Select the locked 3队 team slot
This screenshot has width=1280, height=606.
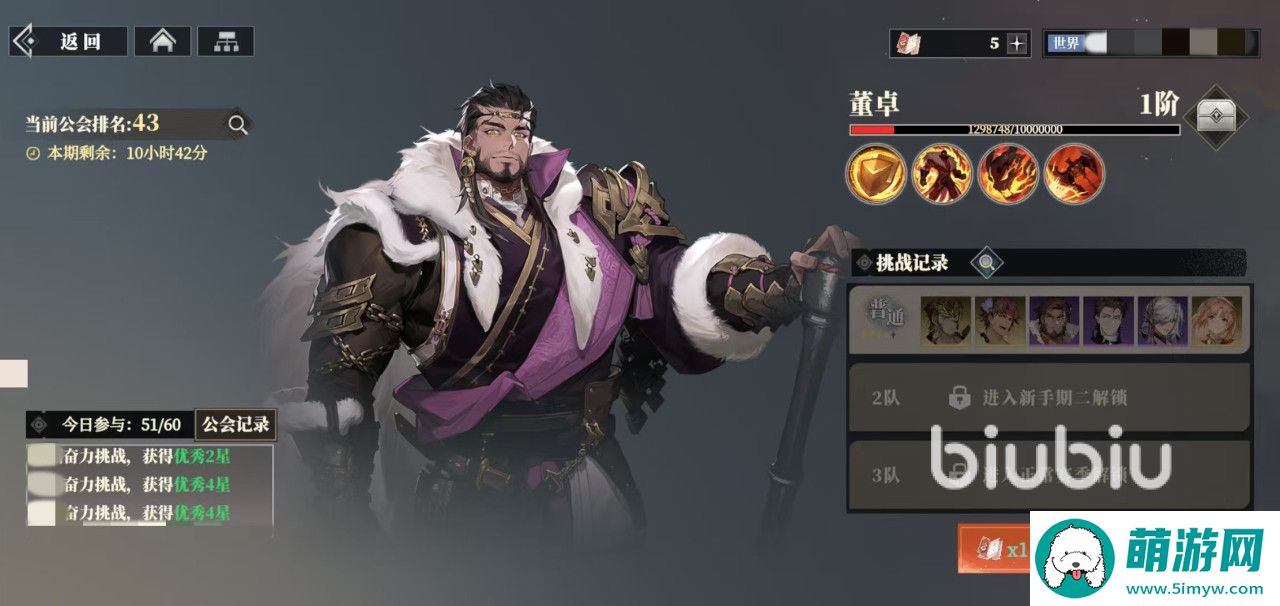pyautogui.click(x=1049, y=476)
